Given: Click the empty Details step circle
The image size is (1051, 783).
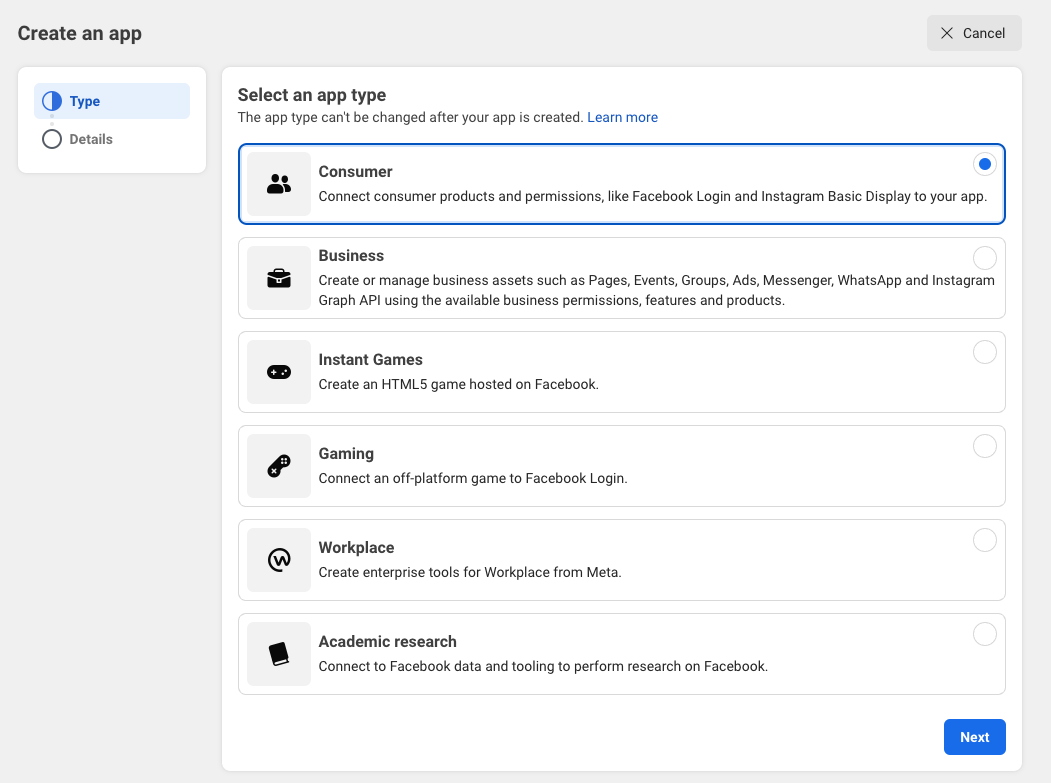Looking at the screenshot, I should (x=52, y=139).
